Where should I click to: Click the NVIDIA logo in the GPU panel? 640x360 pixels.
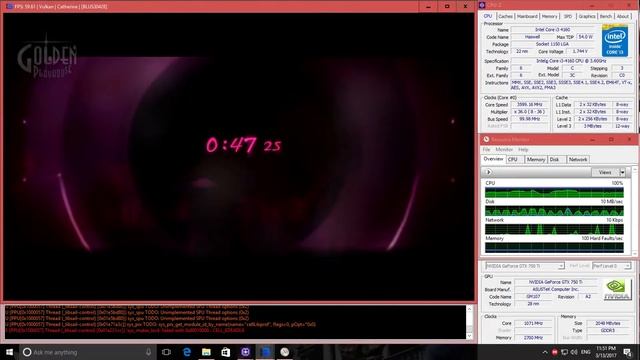click(617, 289)
